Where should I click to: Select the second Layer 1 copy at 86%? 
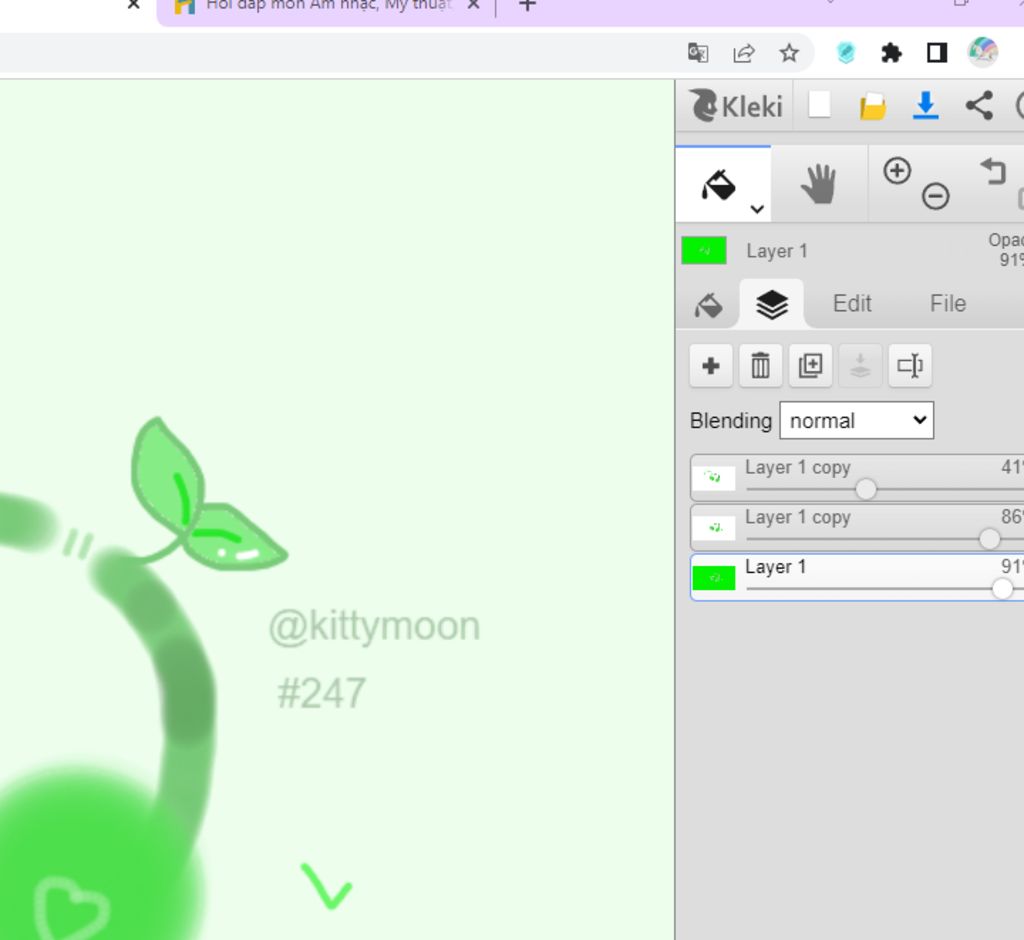pos(857,527)
